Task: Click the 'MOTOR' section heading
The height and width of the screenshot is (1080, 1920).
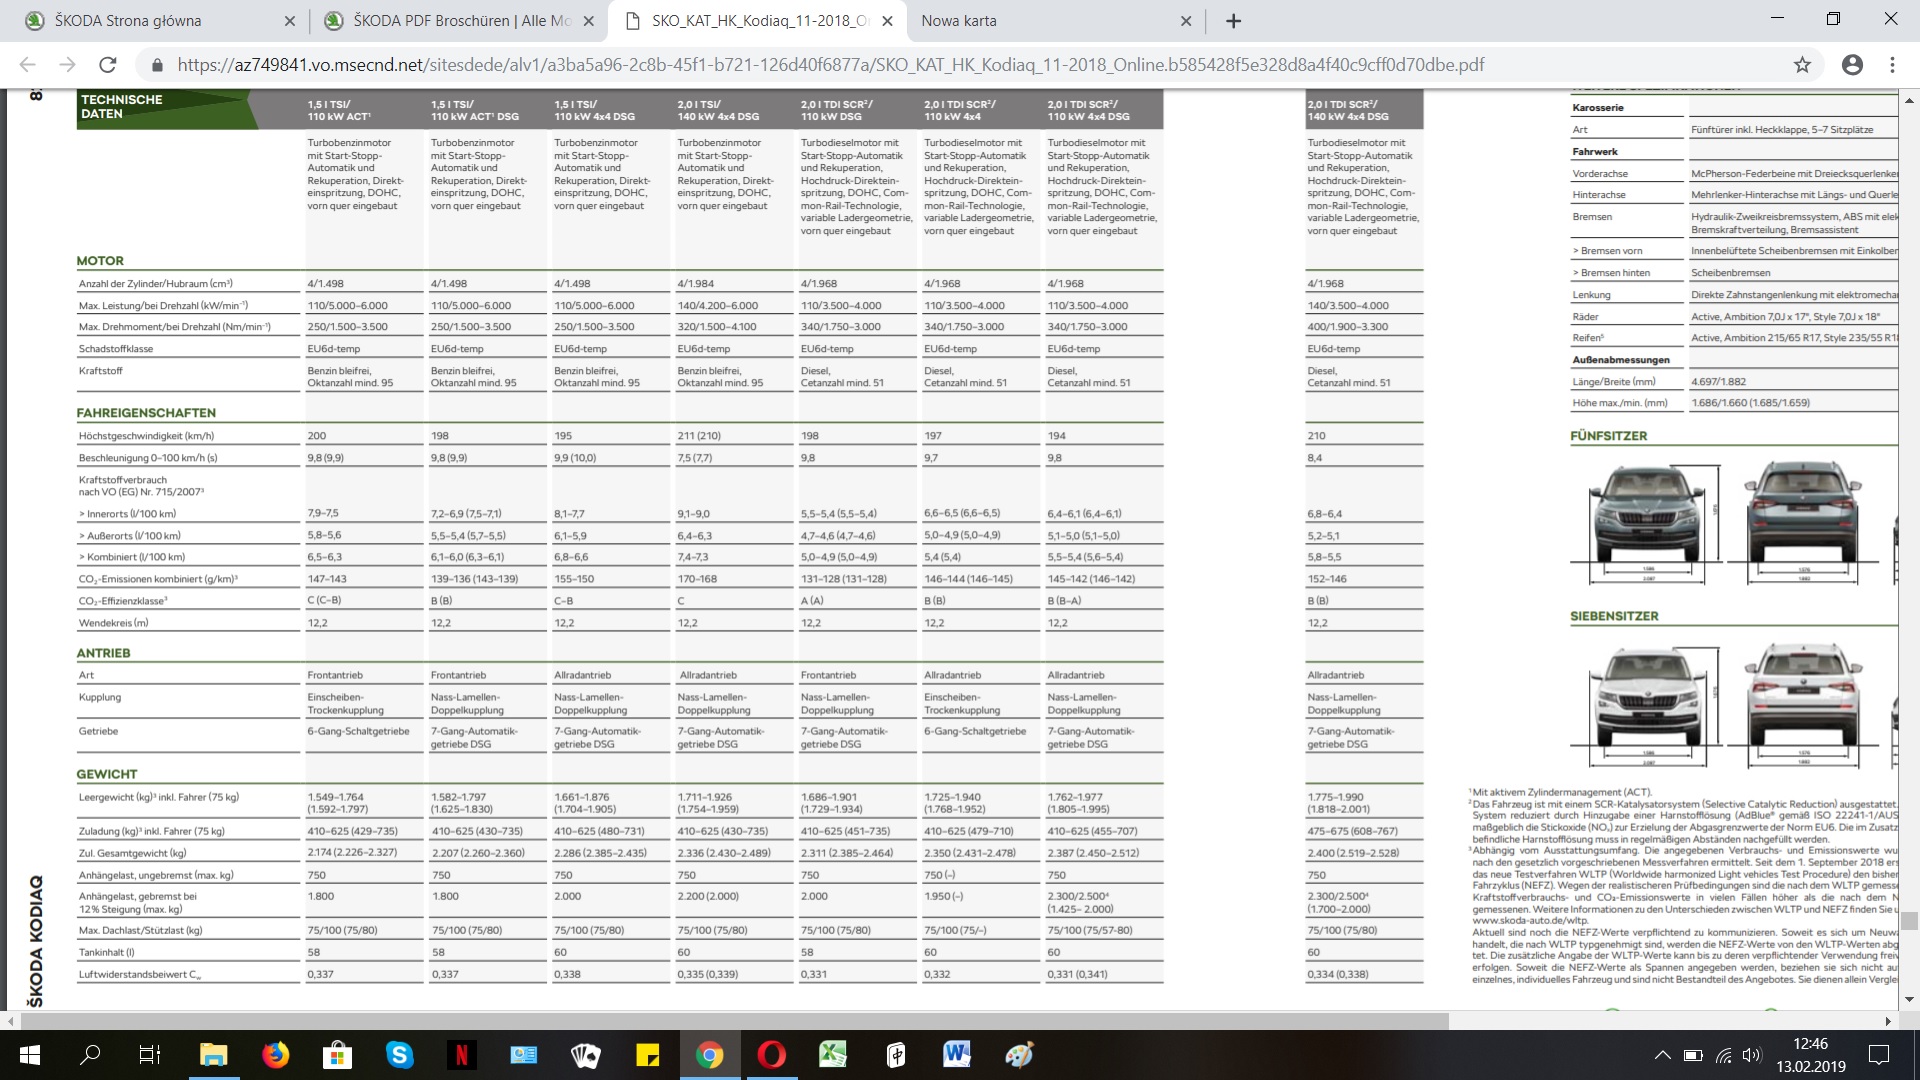Action: point(100,261)
